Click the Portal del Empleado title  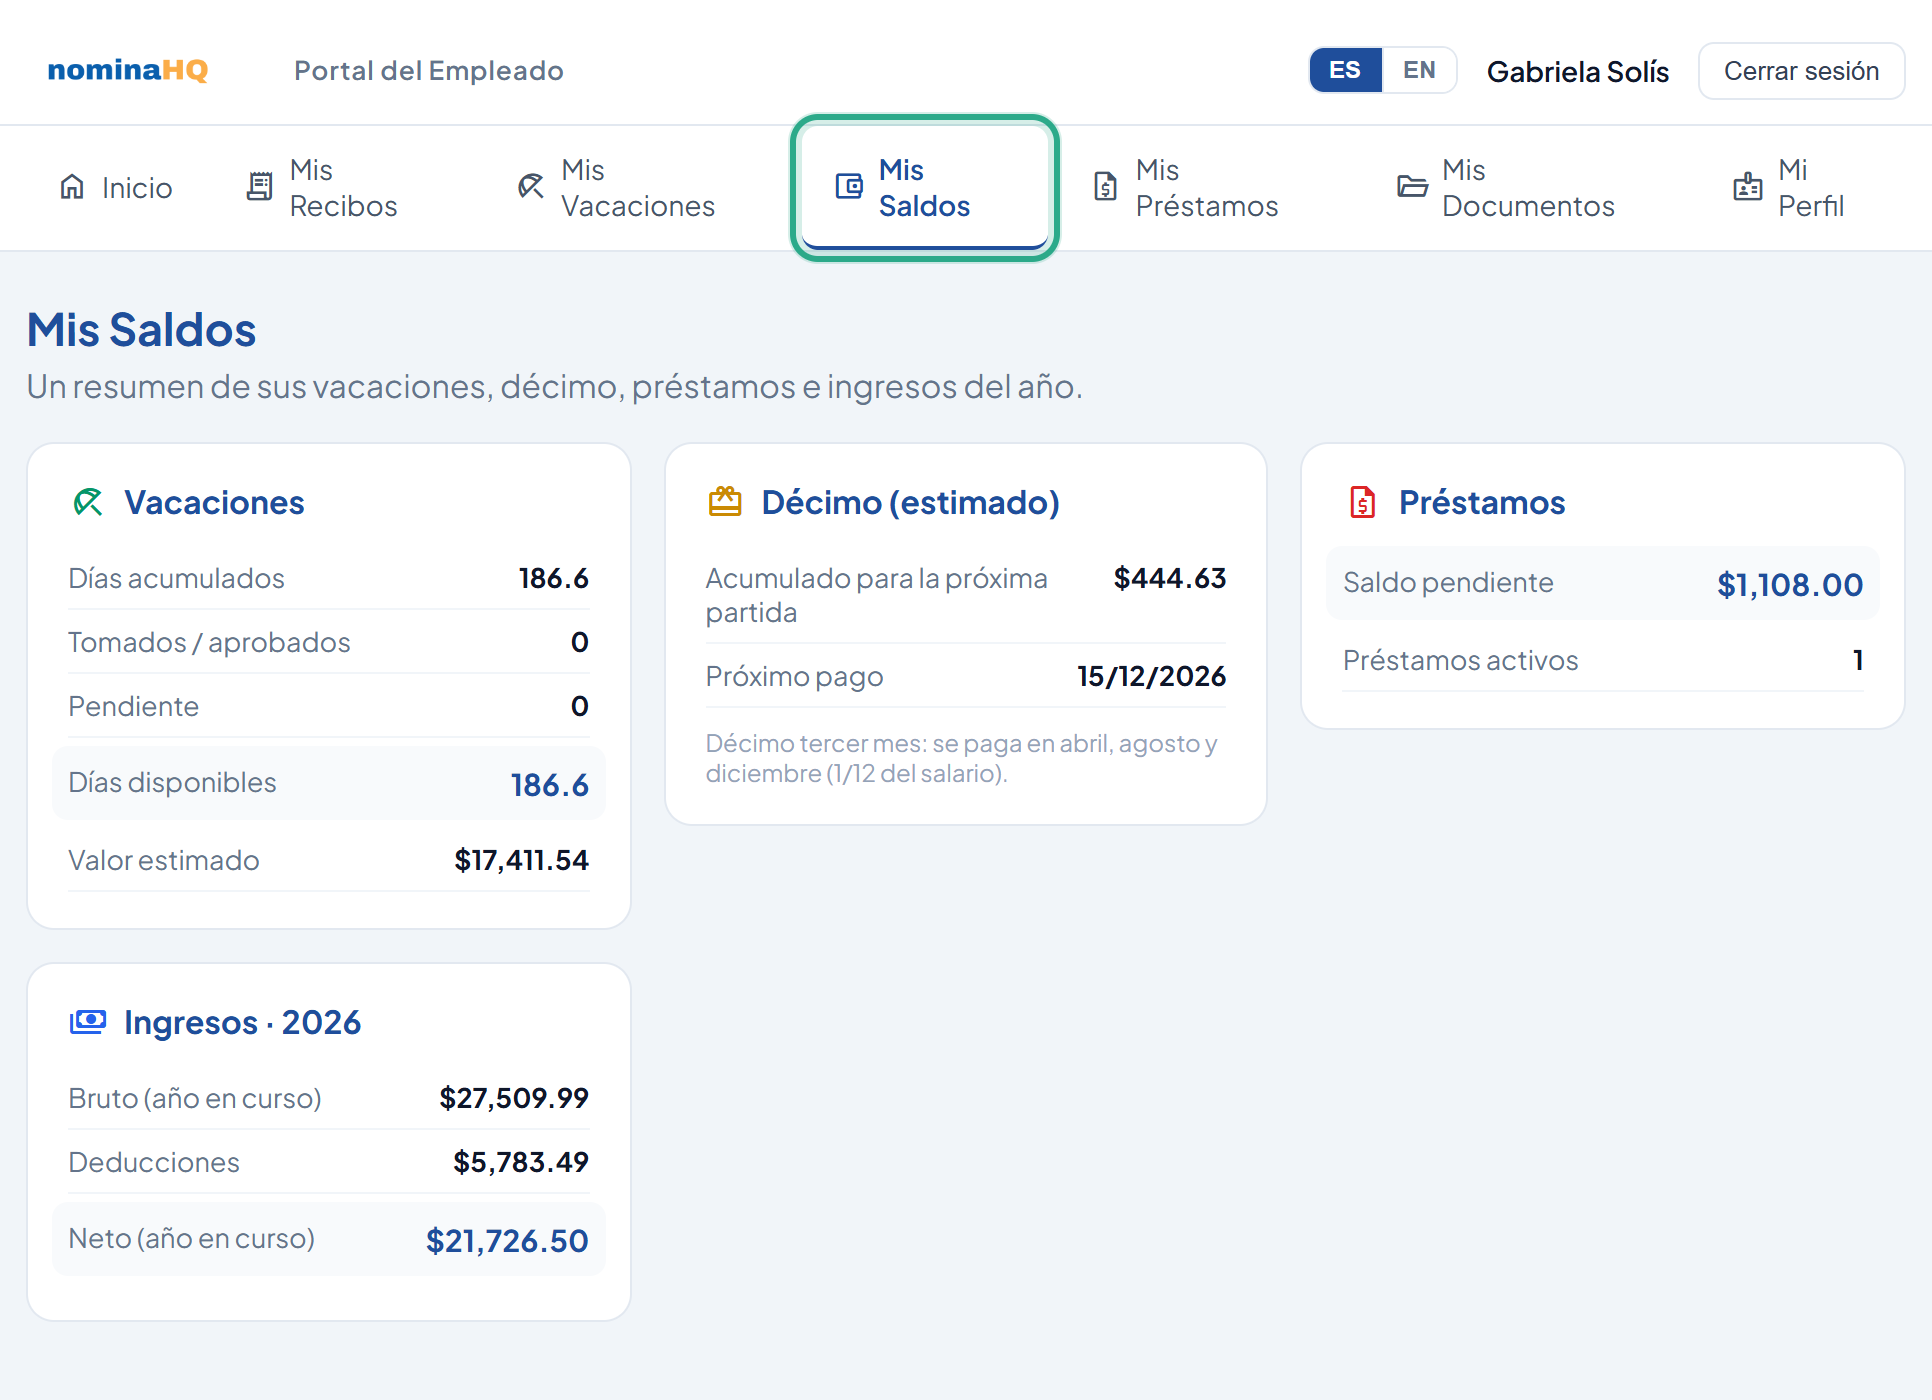[x=429, y=71]
